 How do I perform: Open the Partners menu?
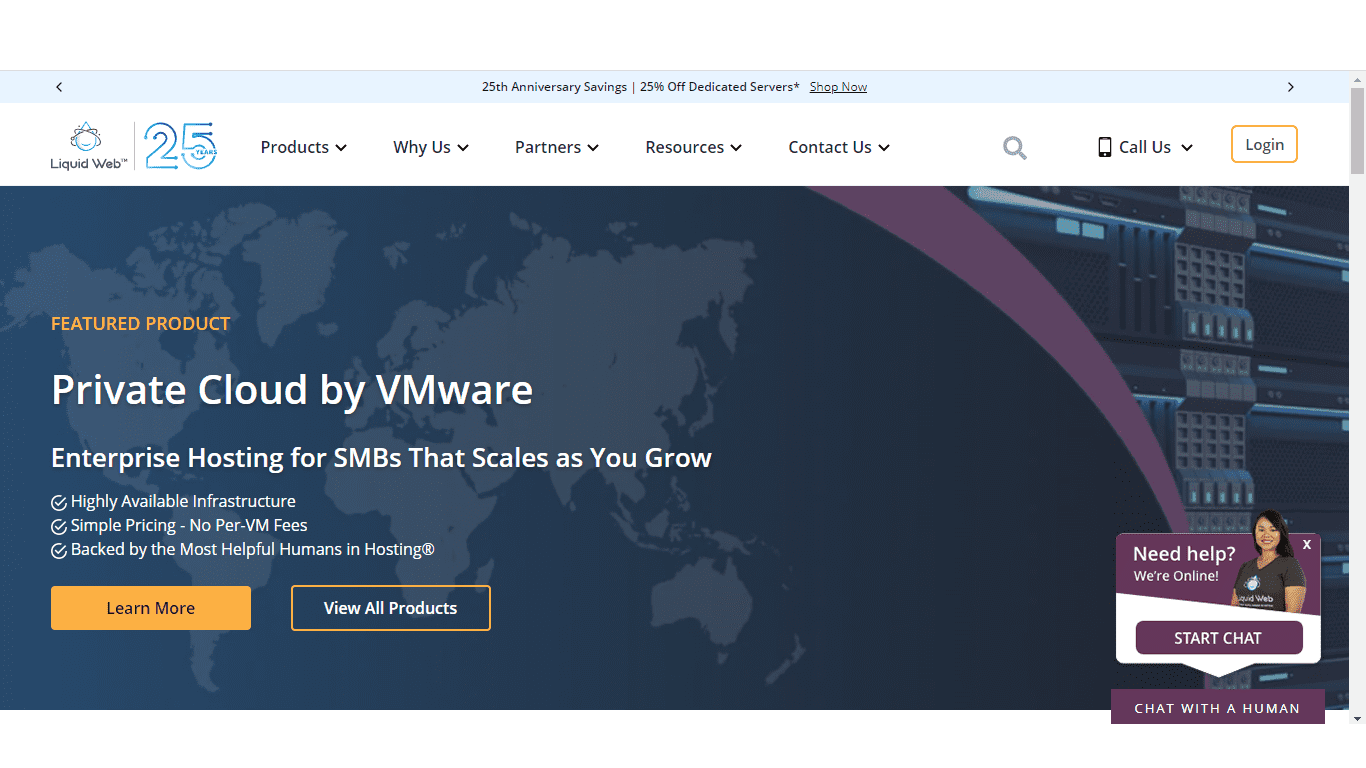click(557, 147)
